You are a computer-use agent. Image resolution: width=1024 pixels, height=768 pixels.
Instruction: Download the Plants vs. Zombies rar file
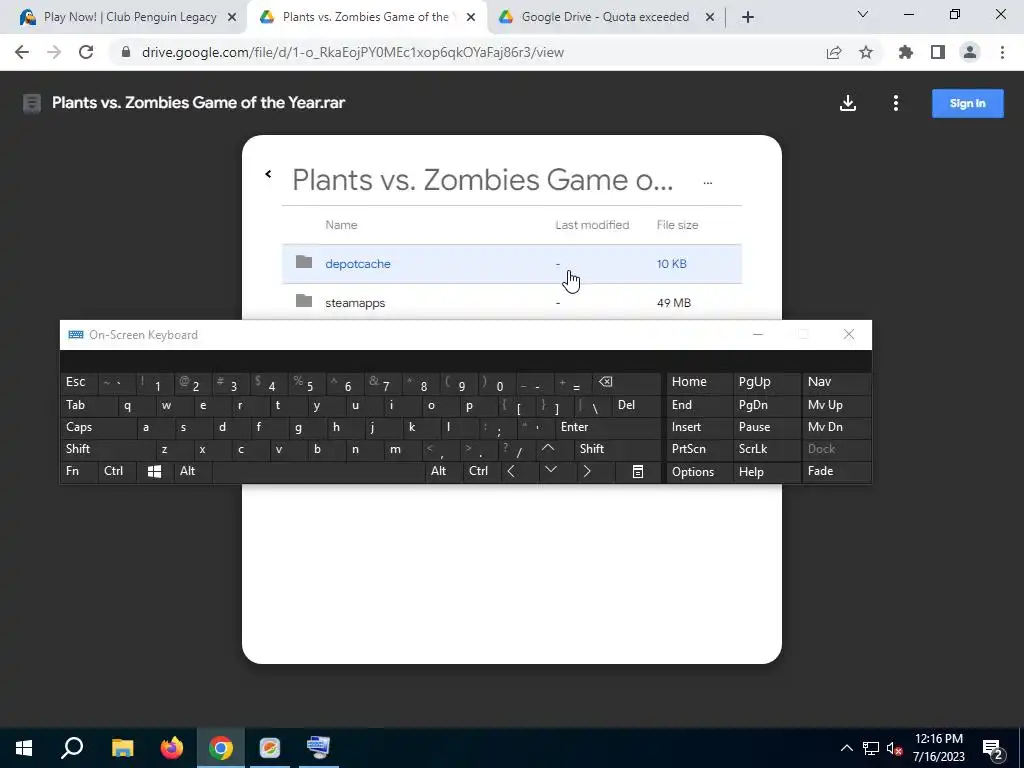pos(848,103)
